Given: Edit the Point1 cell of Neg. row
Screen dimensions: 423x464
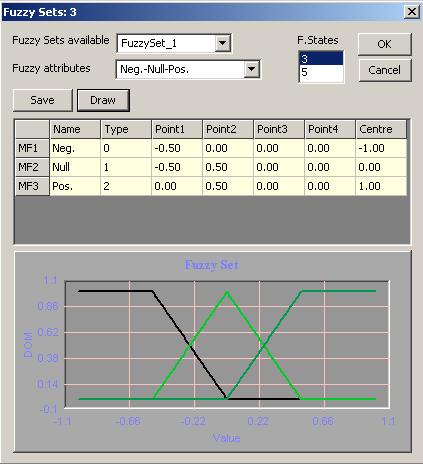Looking at the screenshot, I should point(177,148).
